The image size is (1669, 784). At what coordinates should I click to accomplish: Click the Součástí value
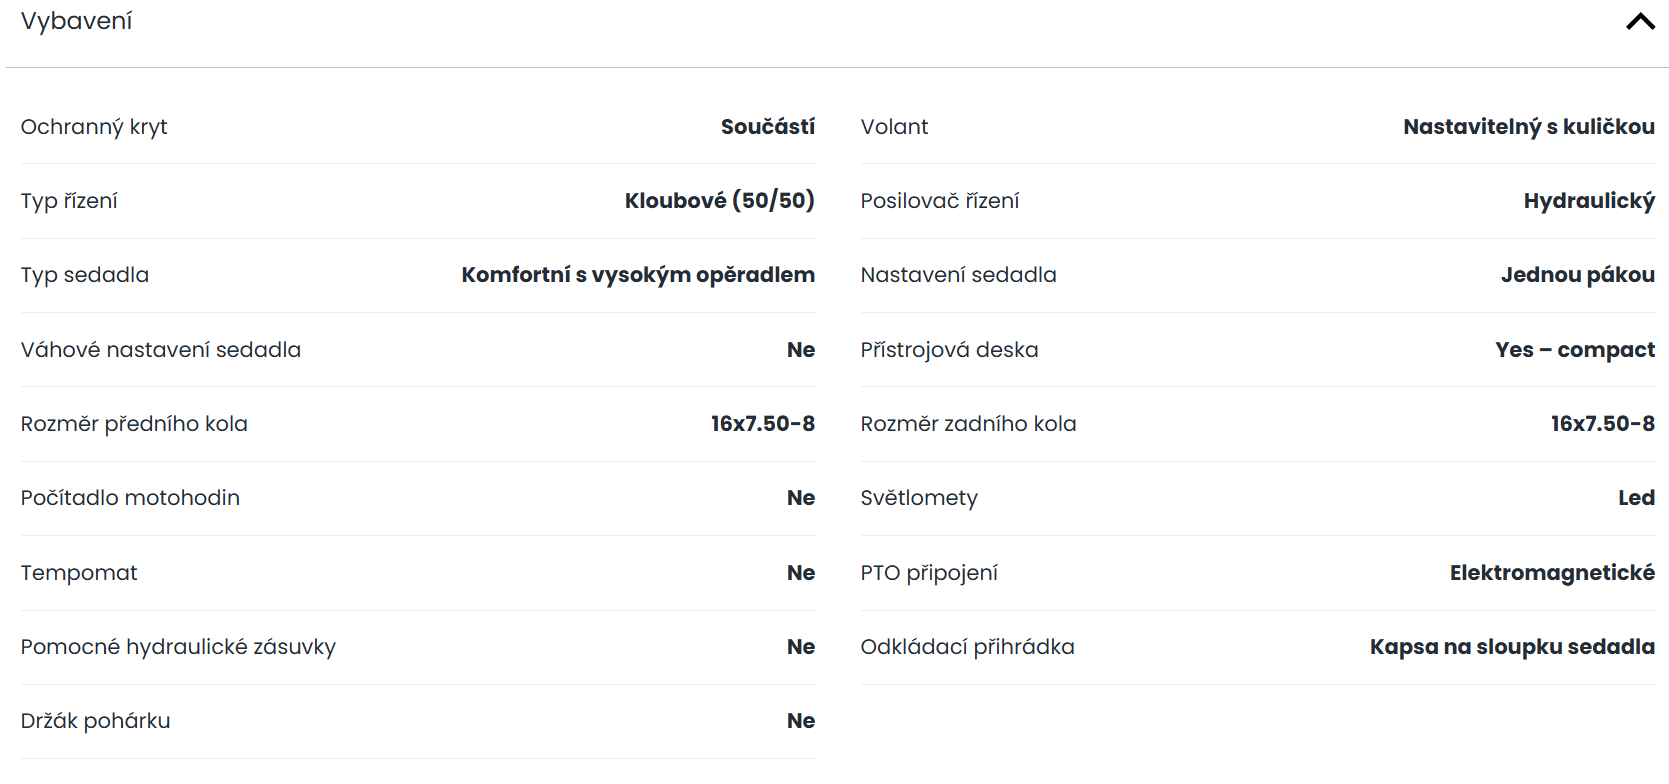pos(768,127)
